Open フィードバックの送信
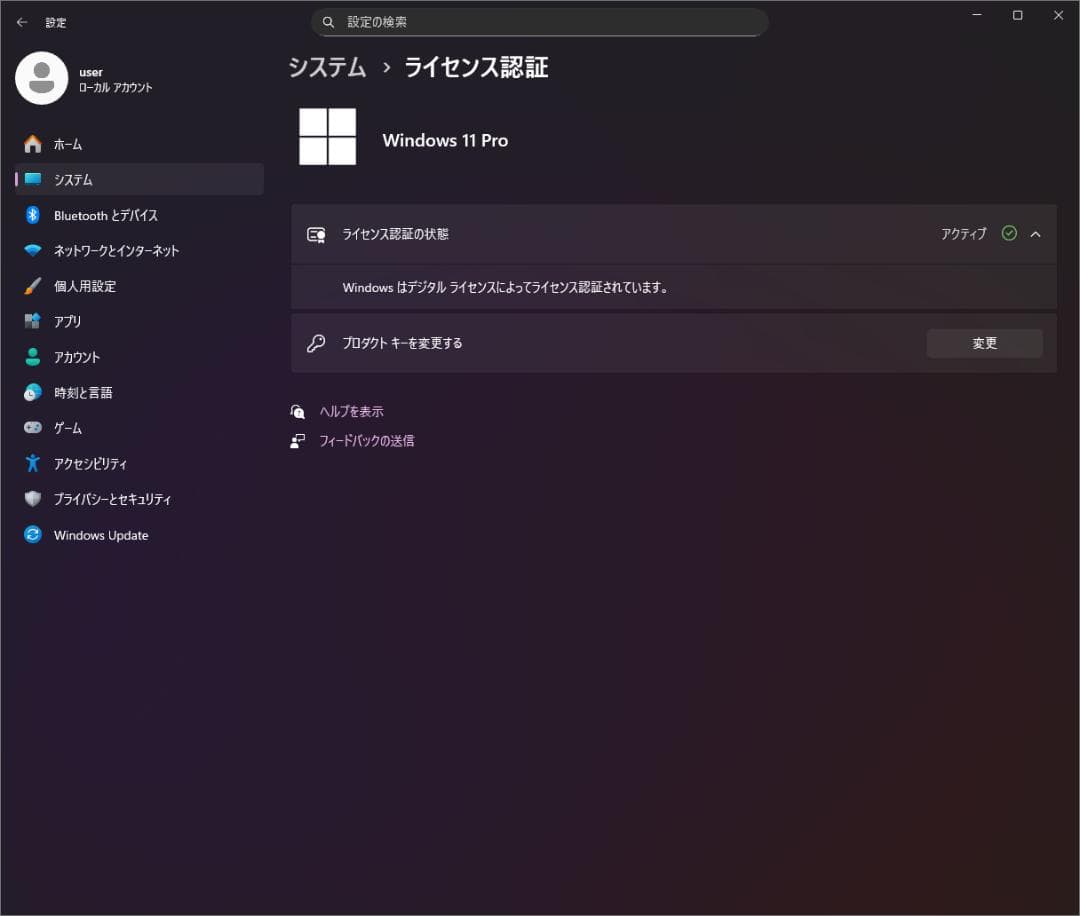 366,440
